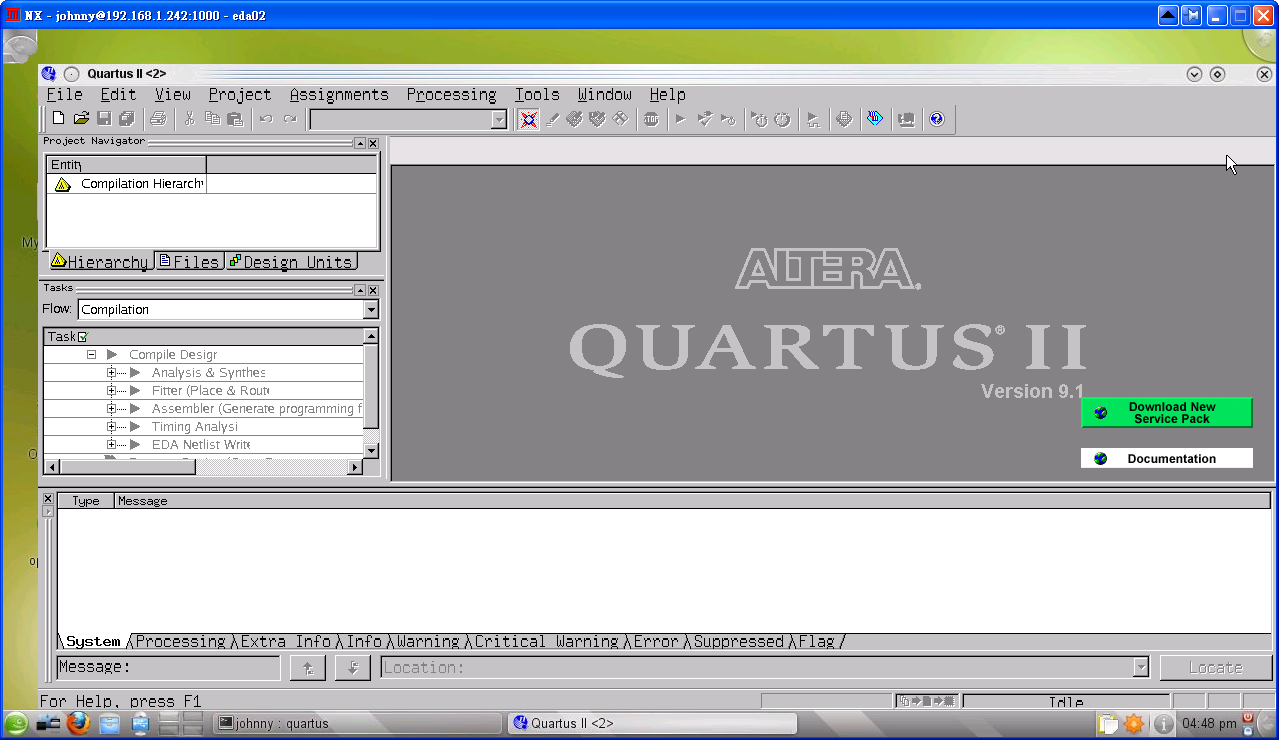Image resolution: width=1279 pixels, height=740 pixels.
Task: Click the blue Help question mark icon
Action: coord(936,119)
